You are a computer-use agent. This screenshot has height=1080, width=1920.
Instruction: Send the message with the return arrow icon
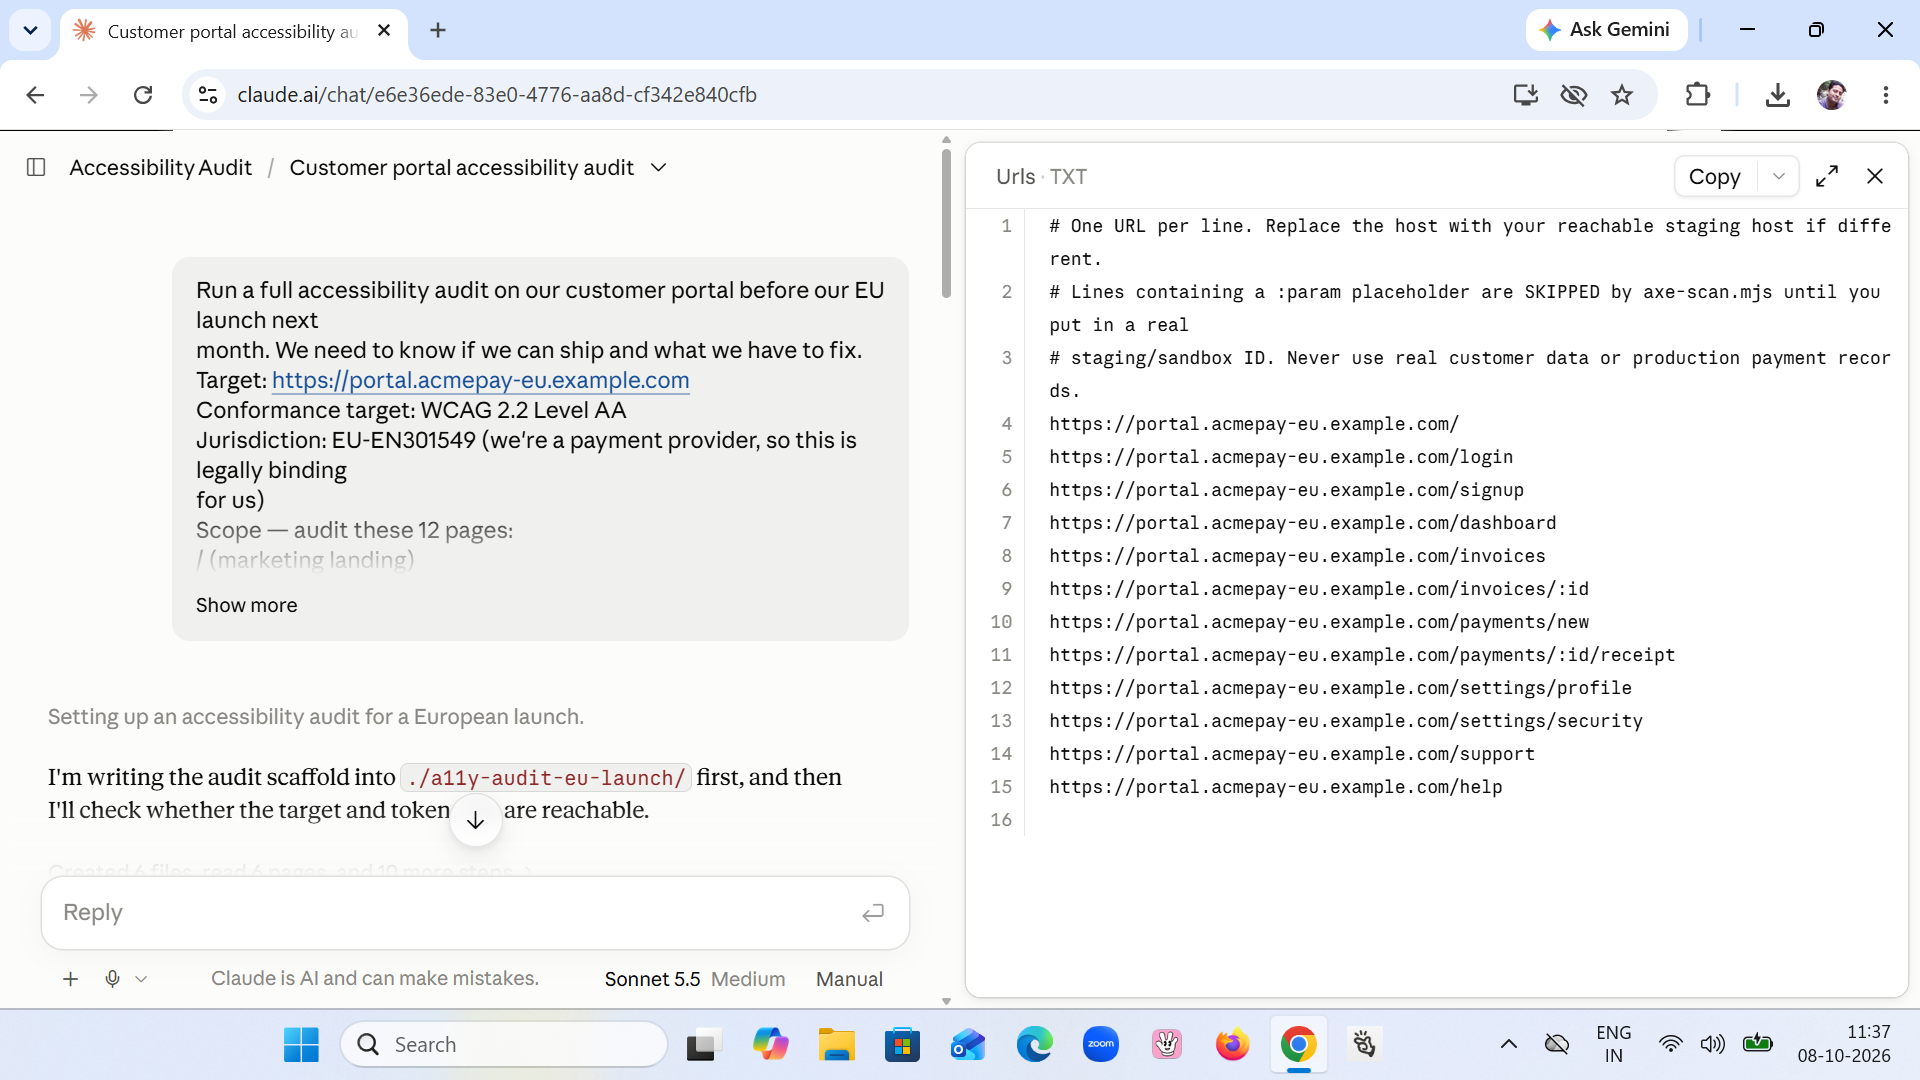(x=873, y=912)
